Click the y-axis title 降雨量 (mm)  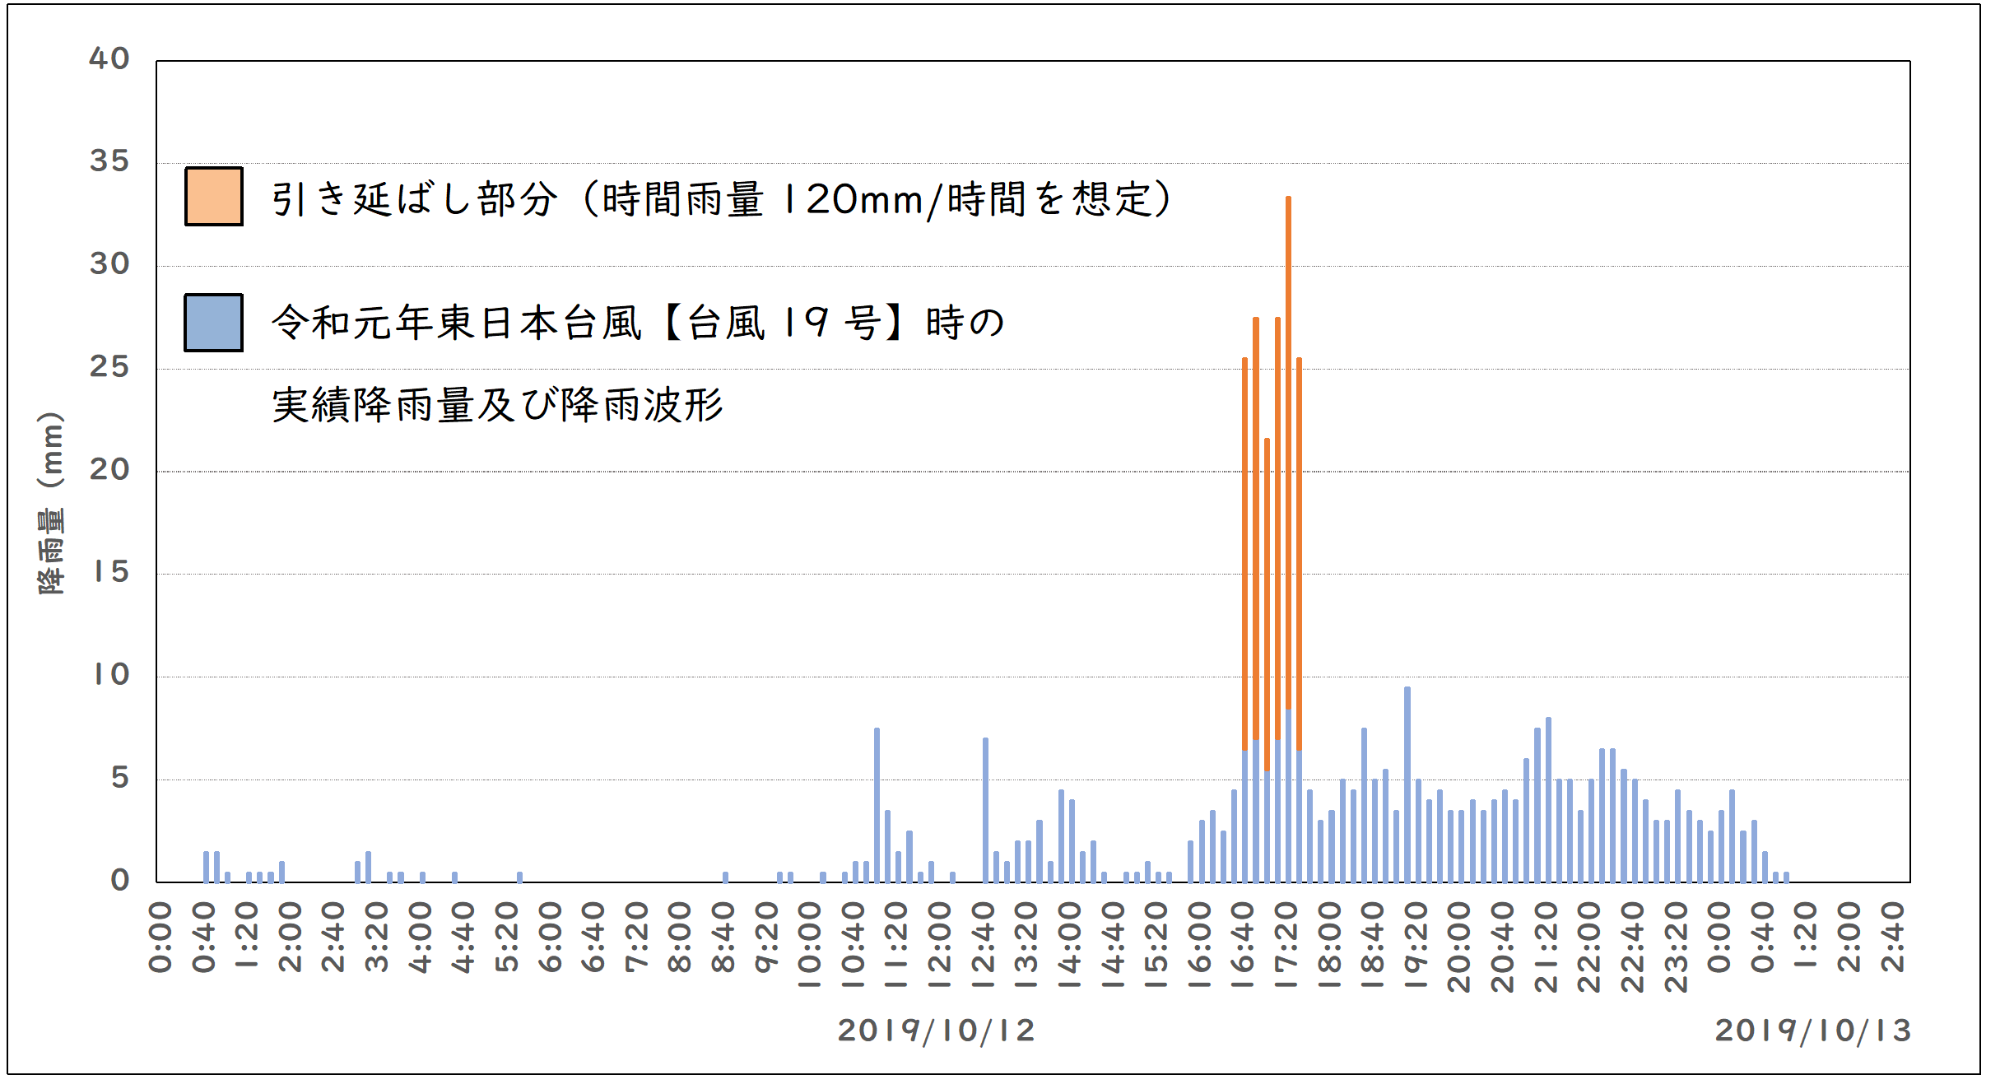click(51, 503)
